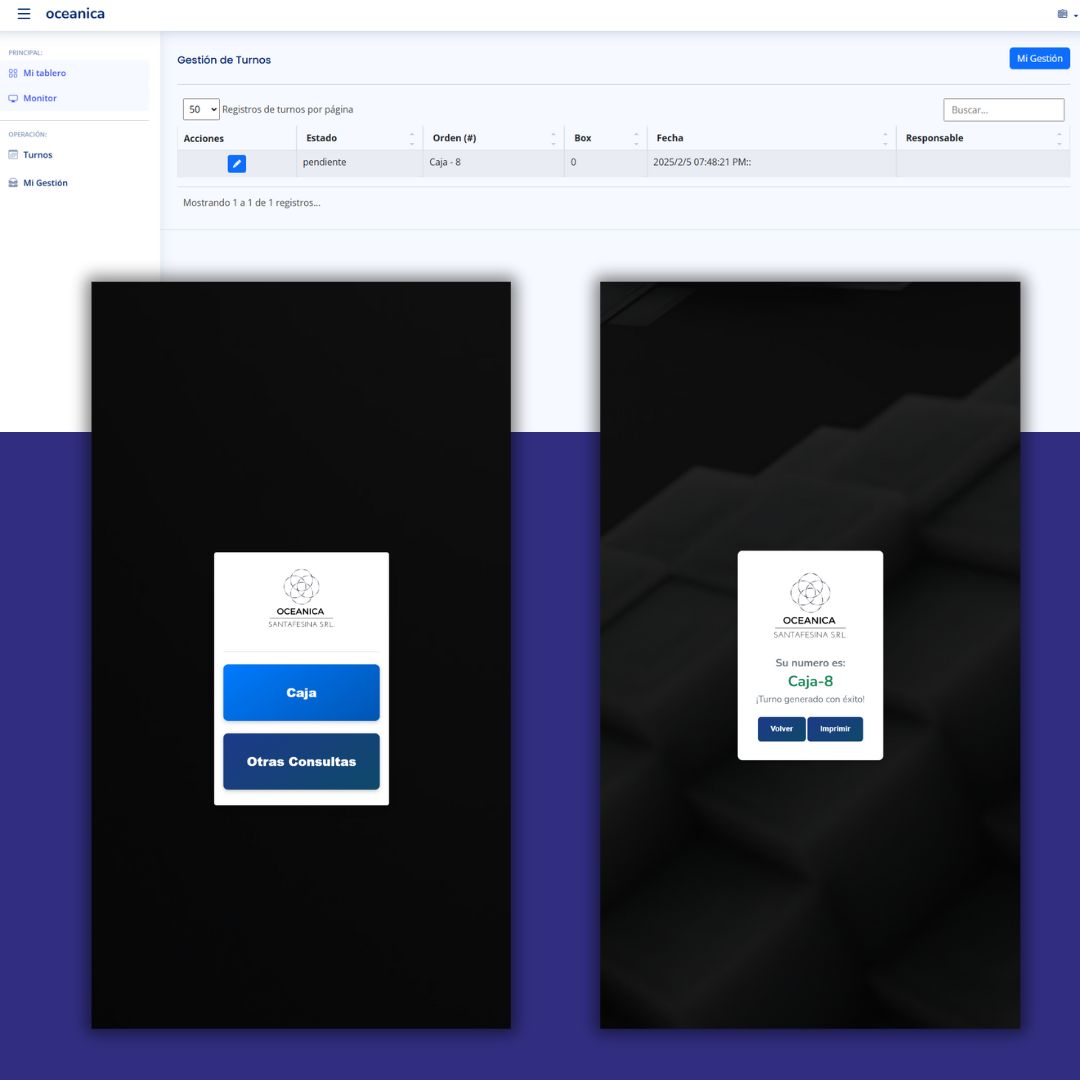Click the Monitor screen icon
Screen dimensions: 1080x1080
(13, 98)
